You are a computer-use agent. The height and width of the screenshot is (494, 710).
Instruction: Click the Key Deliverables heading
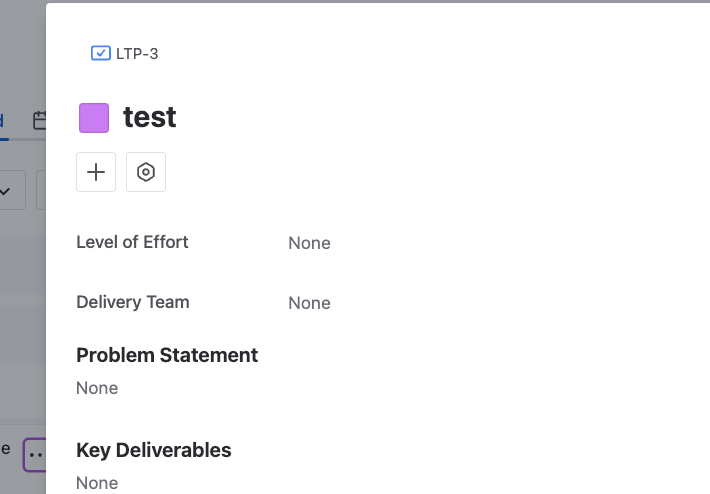pos(154,450)
